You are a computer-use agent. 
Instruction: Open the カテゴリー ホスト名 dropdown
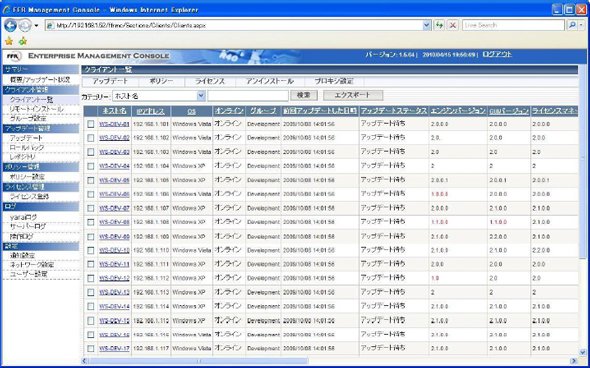159,96
